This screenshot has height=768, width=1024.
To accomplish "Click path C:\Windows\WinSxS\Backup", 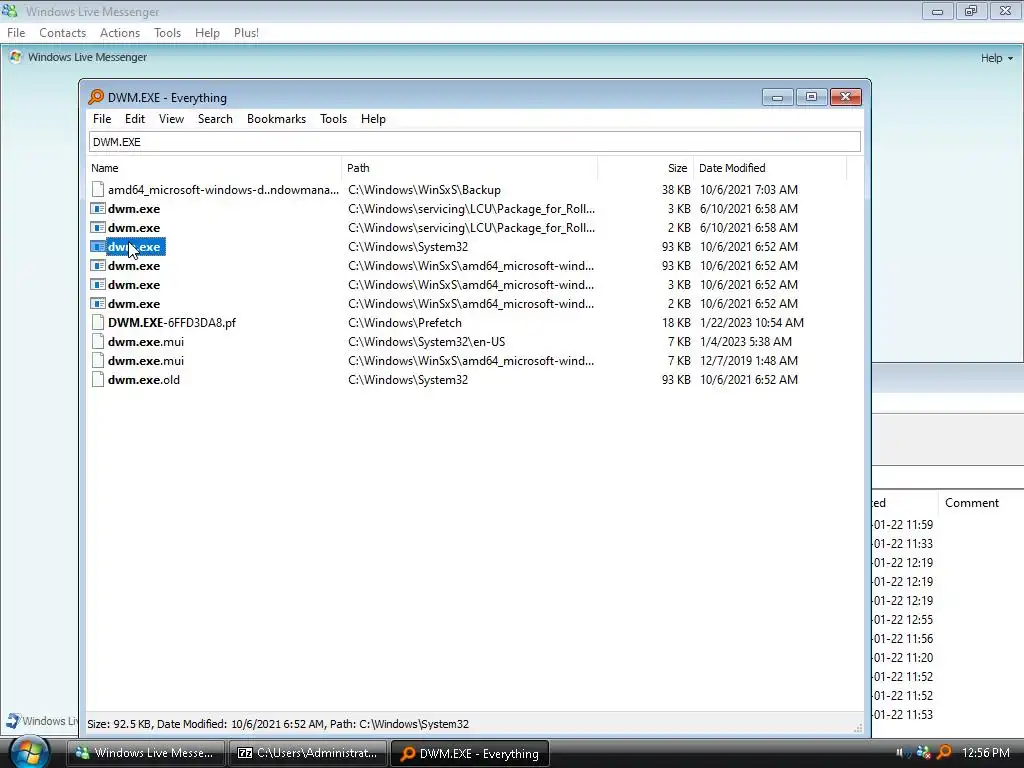I will click(424, 190).
